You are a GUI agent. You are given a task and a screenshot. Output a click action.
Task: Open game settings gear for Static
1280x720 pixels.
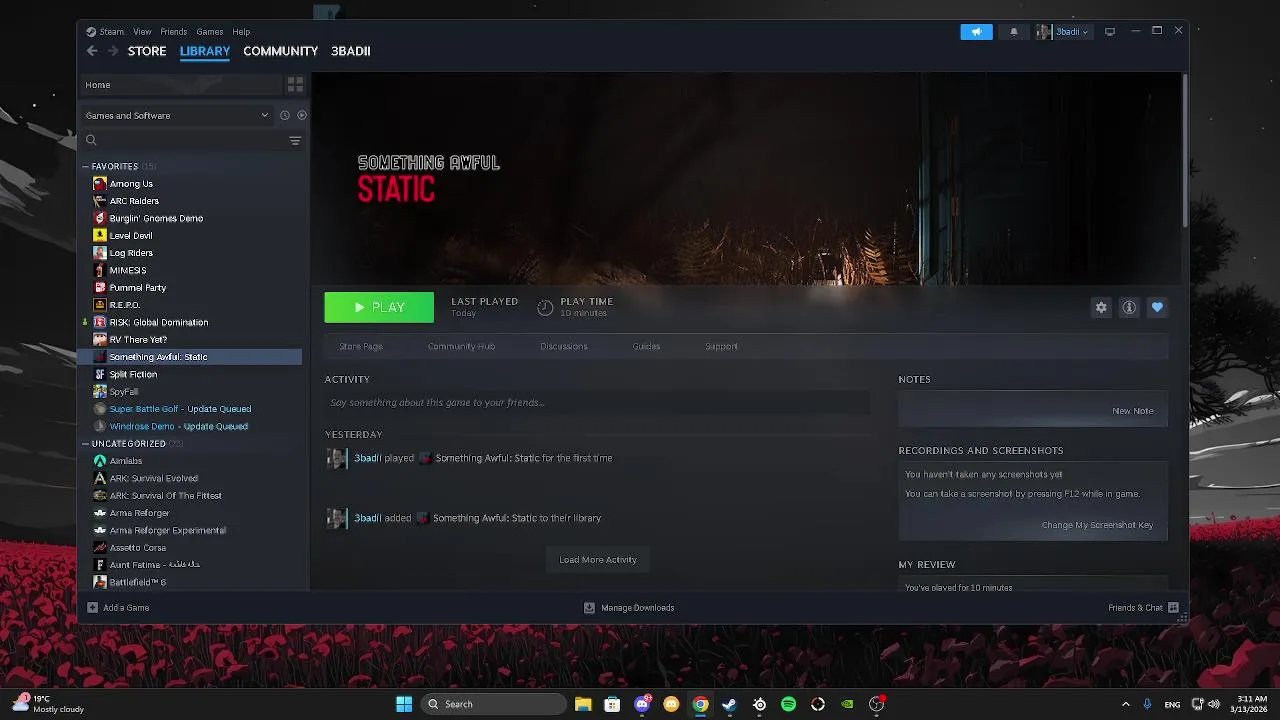[x=1101, y=308]
